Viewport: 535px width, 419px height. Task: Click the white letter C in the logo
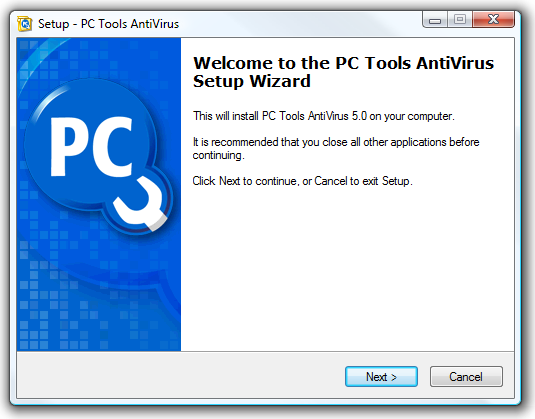click(111, 147)
